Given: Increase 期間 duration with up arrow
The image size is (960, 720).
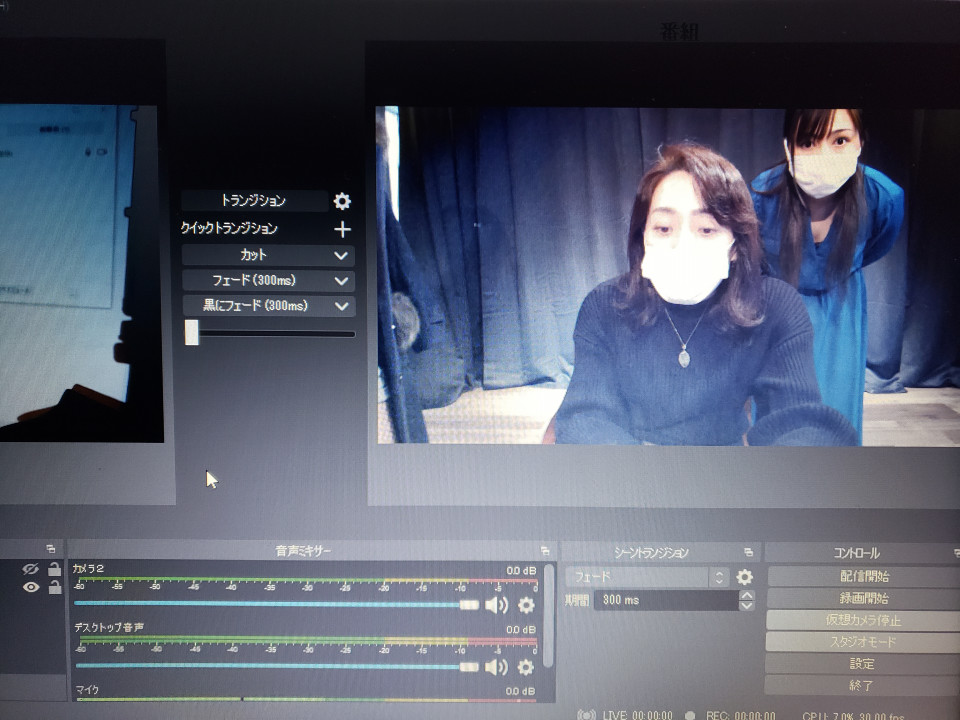Looking at the screenshot, I should (746, 595).
